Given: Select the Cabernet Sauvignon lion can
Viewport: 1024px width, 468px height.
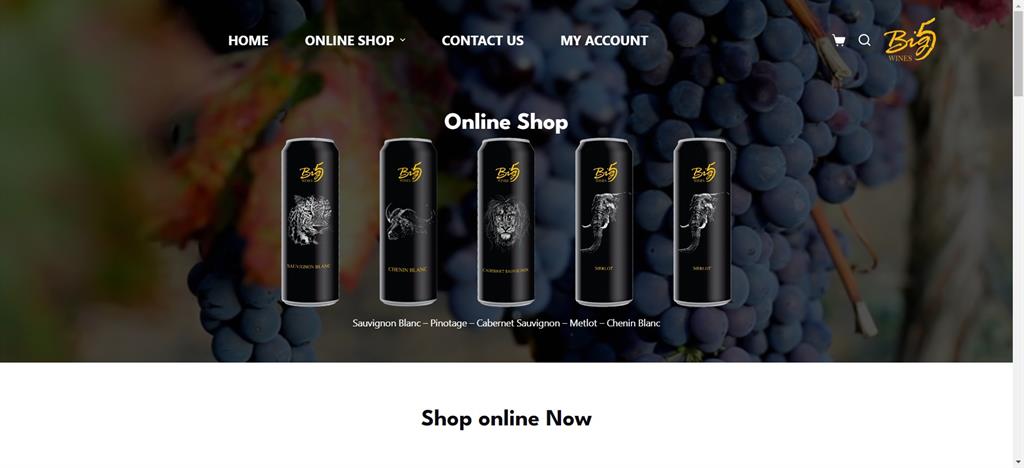Looking at the screenshot, I should click(506, 222).
